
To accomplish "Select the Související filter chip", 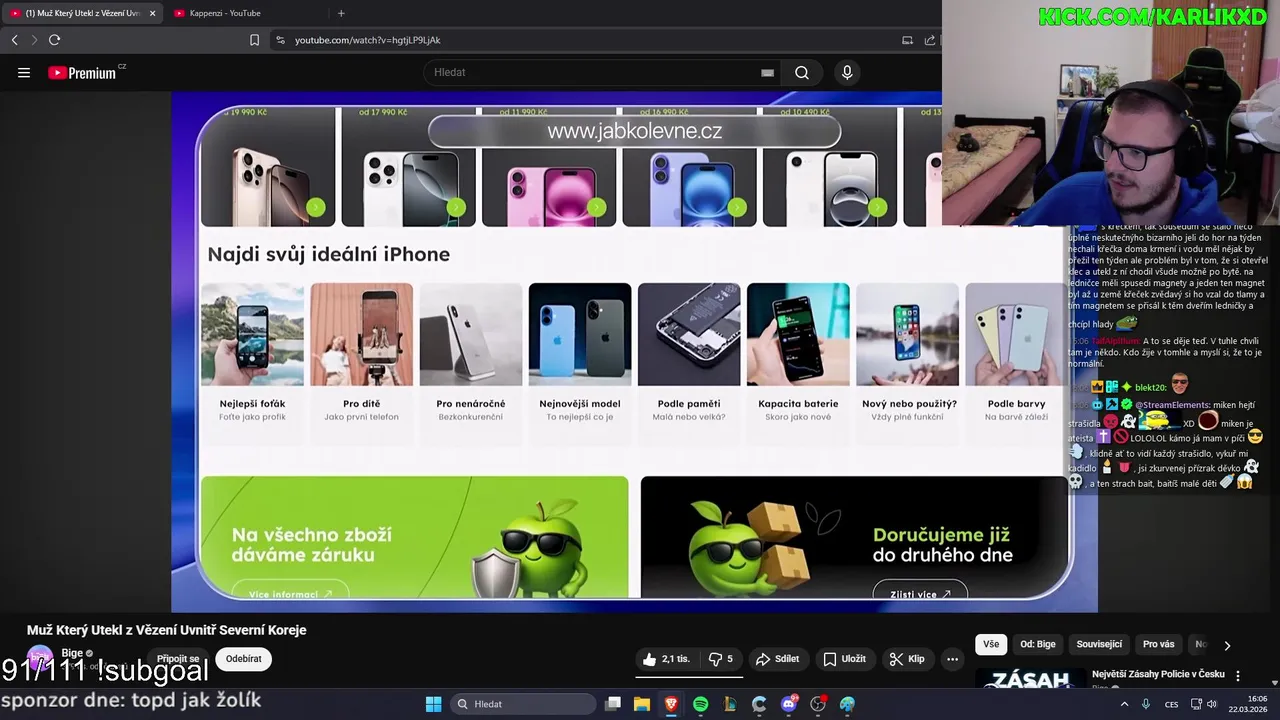I will 1099,644.
